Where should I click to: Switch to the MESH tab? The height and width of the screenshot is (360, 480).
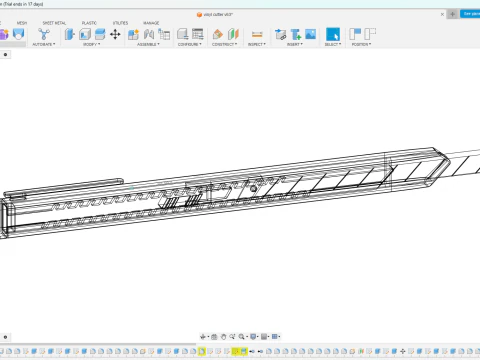tap(22, 23)
